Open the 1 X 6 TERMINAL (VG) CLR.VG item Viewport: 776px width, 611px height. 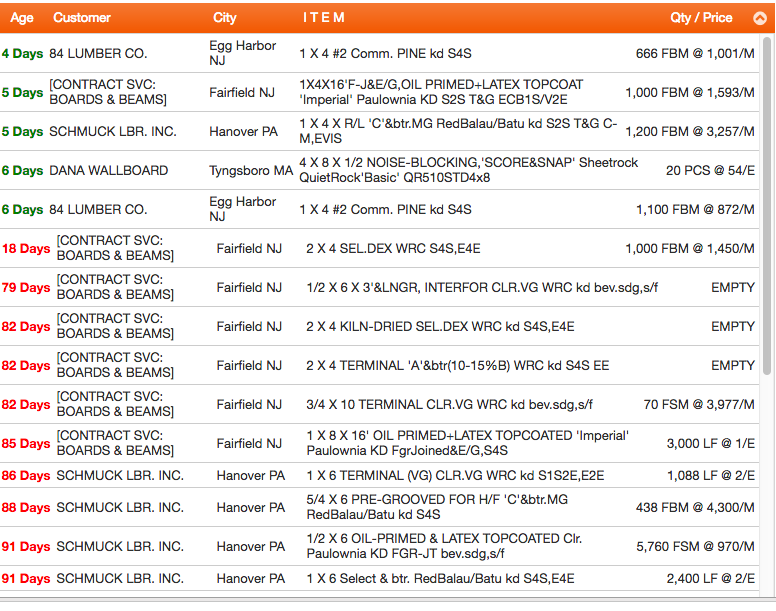[x=455, y=476]
